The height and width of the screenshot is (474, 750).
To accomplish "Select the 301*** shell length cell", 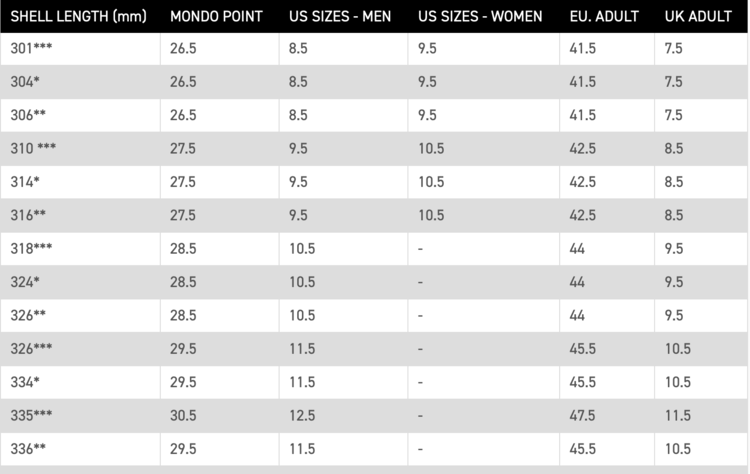I will tap(32, 49).
